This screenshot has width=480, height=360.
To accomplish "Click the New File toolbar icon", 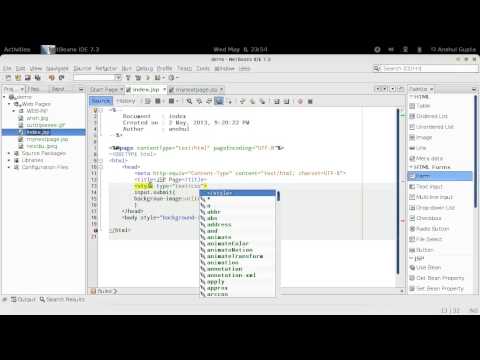I will click(8, 78).
